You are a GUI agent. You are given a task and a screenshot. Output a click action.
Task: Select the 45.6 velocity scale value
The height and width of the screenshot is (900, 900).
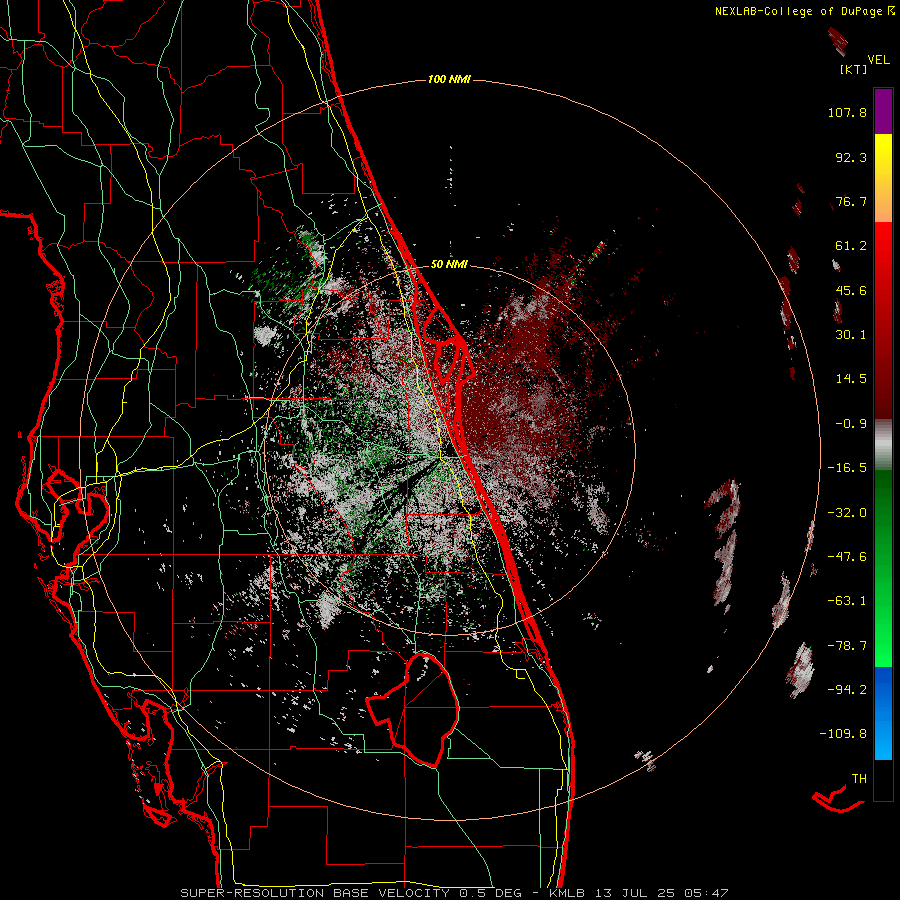(x=851, y=290)
